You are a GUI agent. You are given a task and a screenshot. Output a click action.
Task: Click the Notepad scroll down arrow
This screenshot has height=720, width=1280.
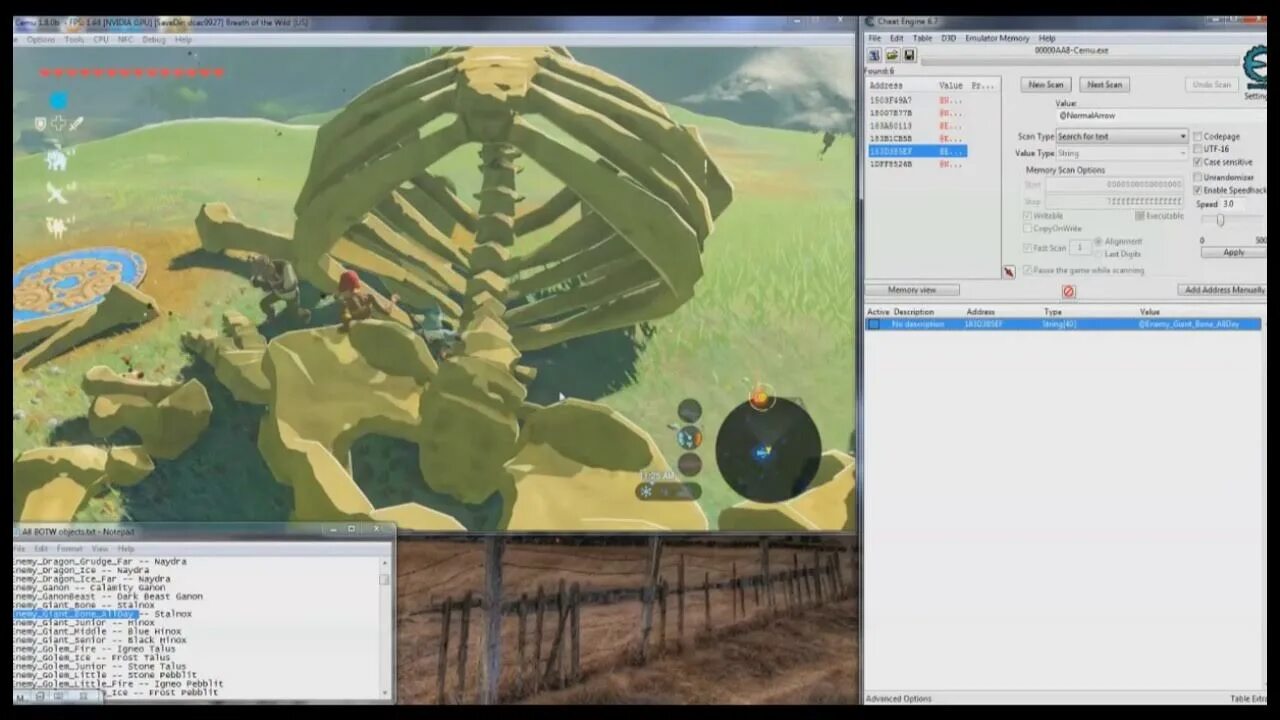pyautogui.click(x=384, y=692)
